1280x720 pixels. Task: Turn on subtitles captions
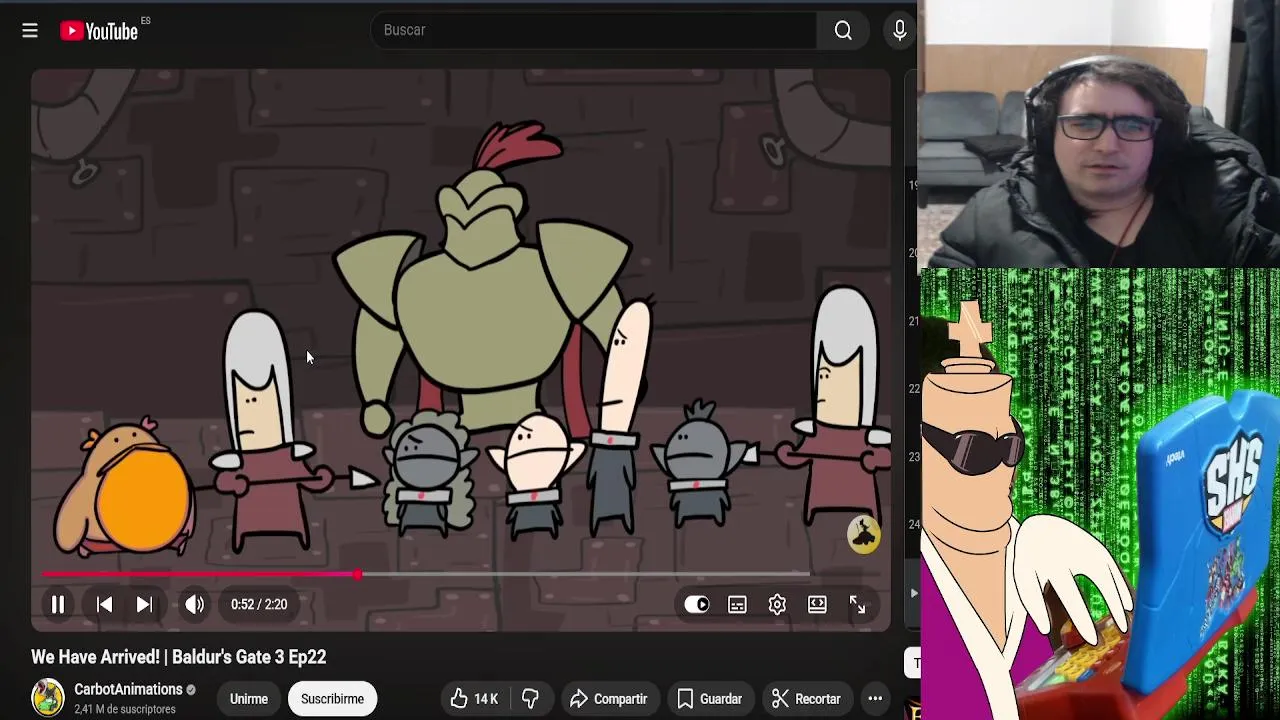(737, 604)
